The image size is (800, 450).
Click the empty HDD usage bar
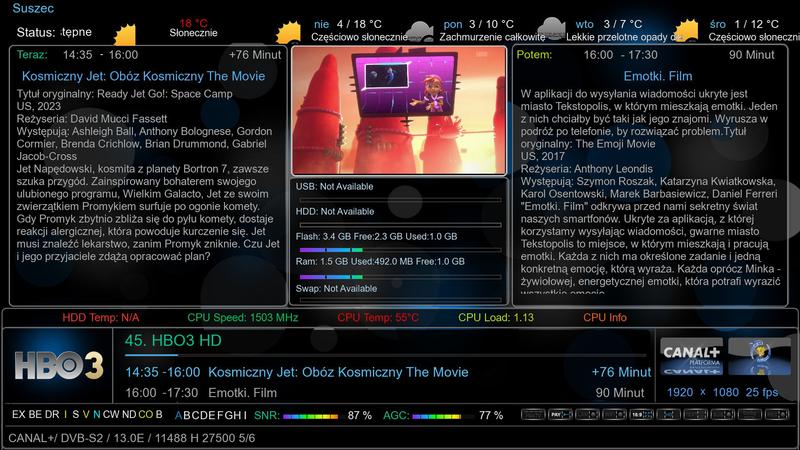coord(400,224)
